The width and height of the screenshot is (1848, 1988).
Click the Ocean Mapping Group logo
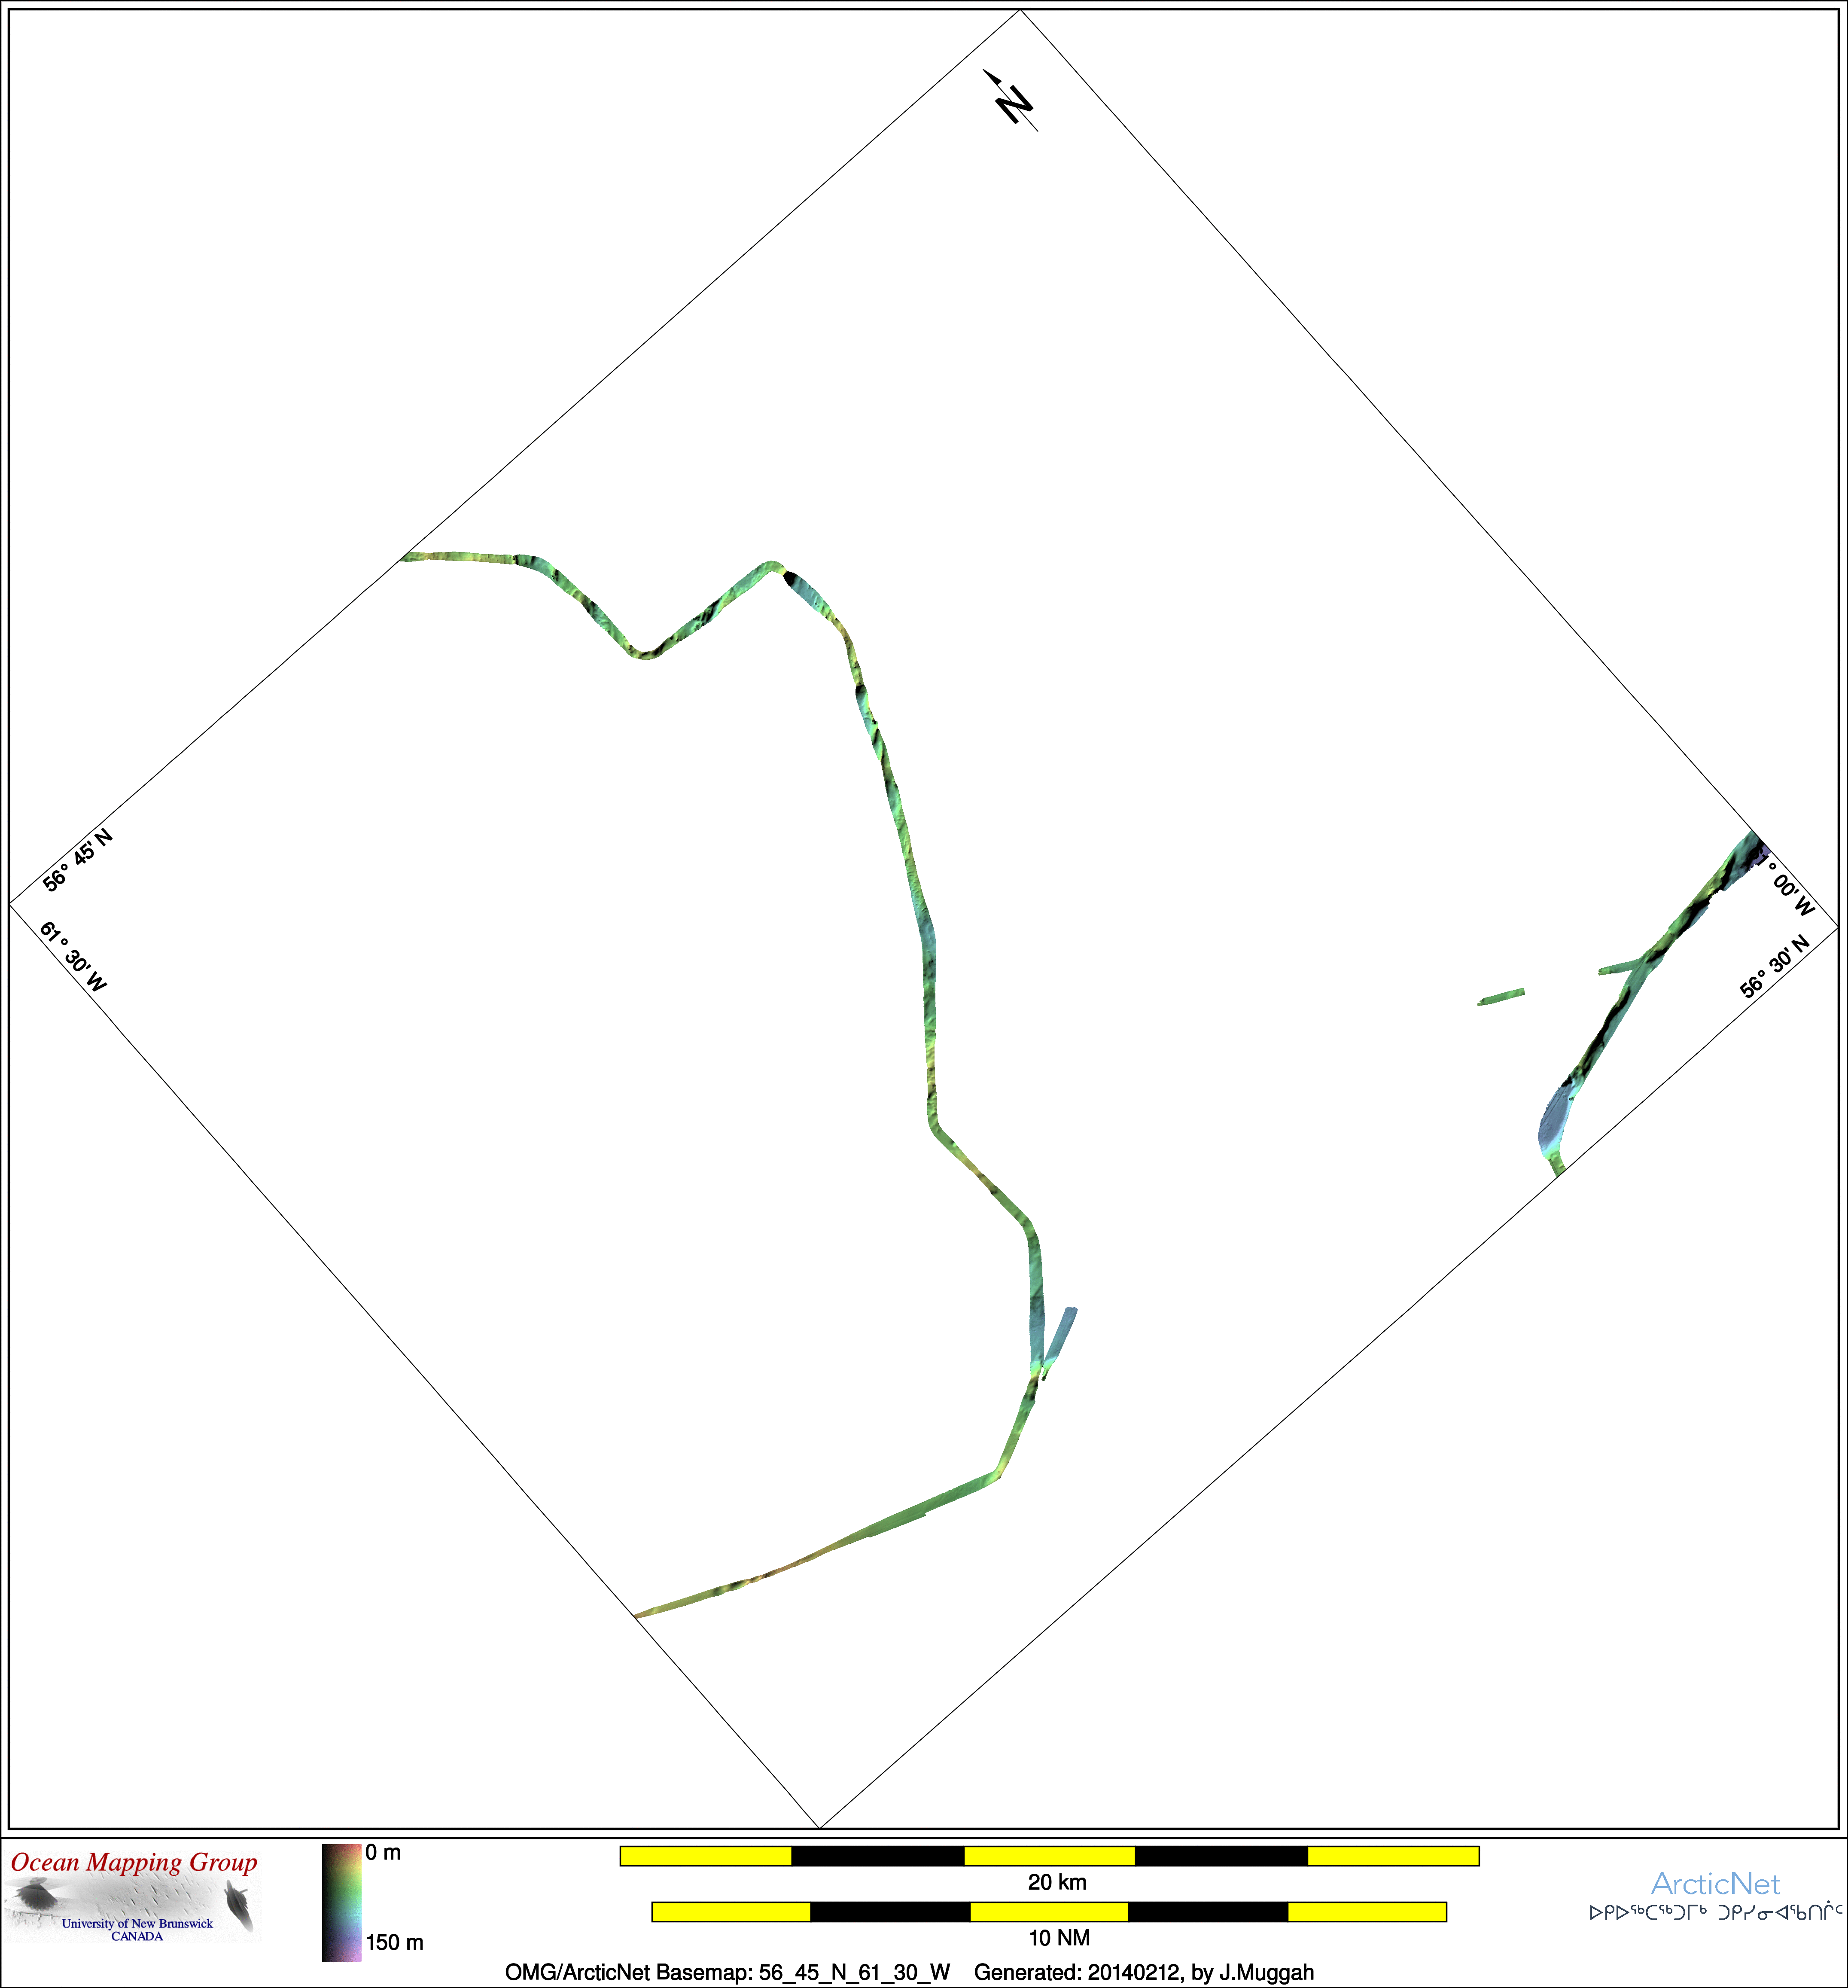click(133, 1896)
